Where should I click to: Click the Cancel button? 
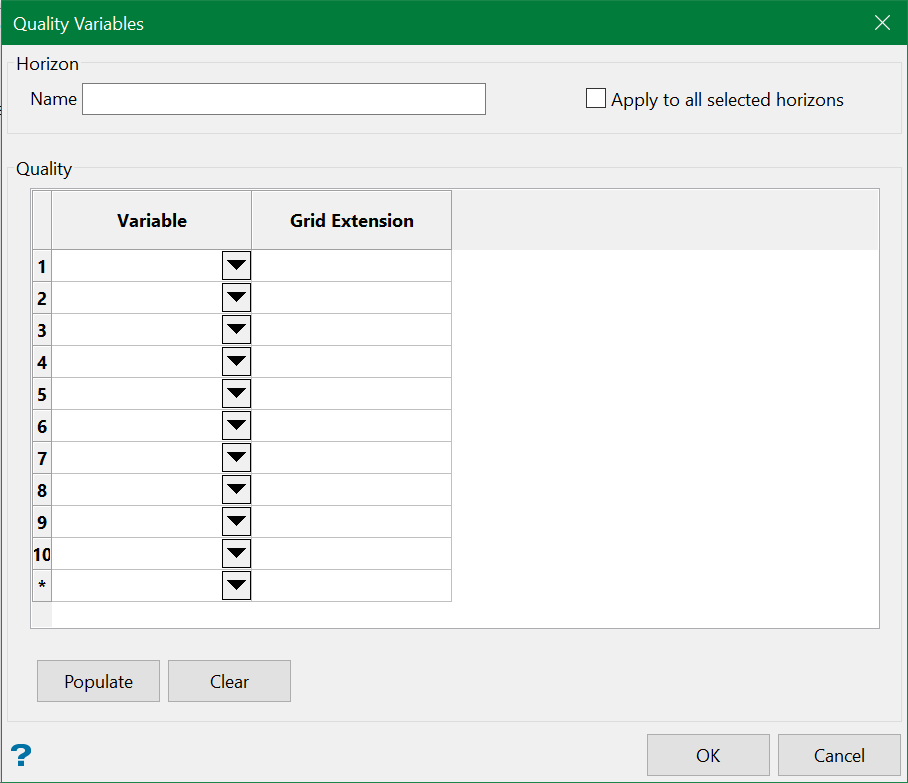click(838, 755)
